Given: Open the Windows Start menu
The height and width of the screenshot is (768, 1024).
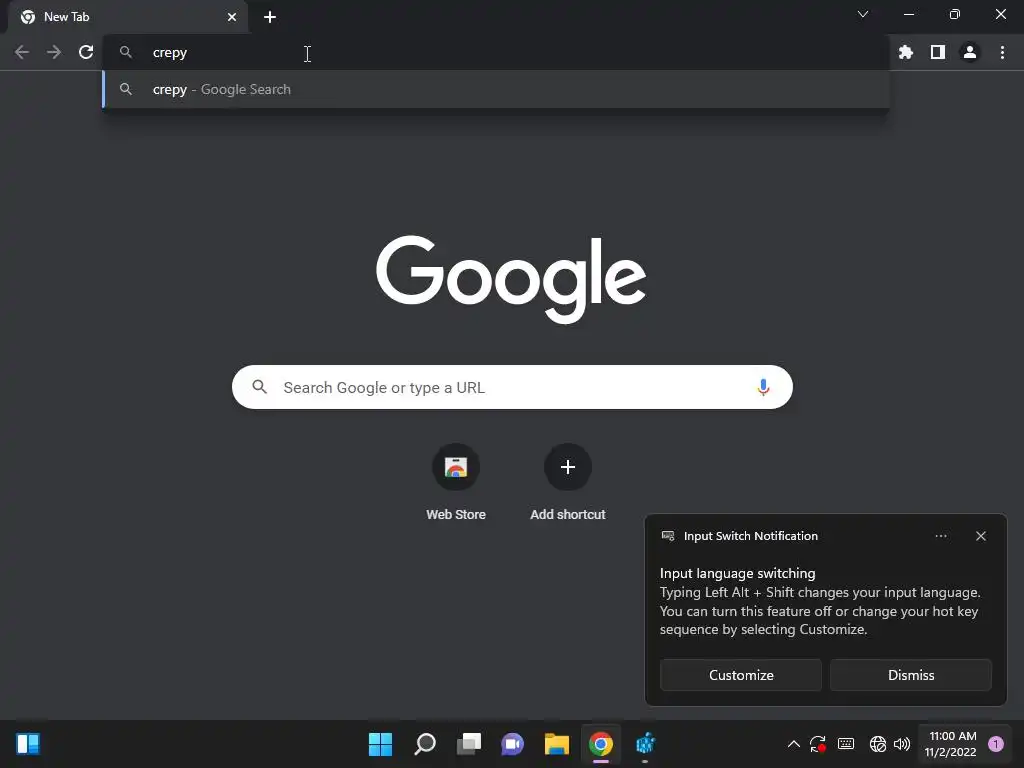Looking at the screenshot, I should 380,744.
